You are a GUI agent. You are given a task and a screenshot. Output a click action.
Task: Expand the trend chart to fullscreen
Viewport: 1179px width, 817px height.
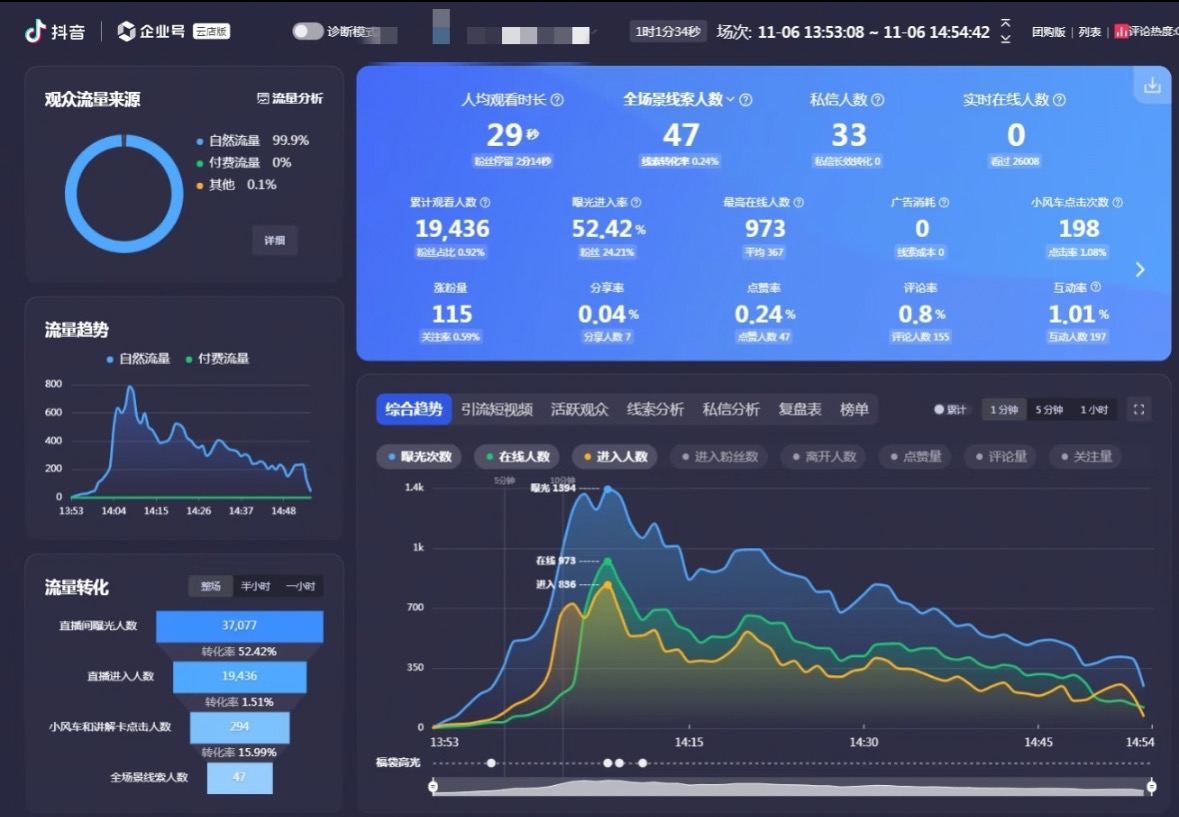tap(1139, 410)
